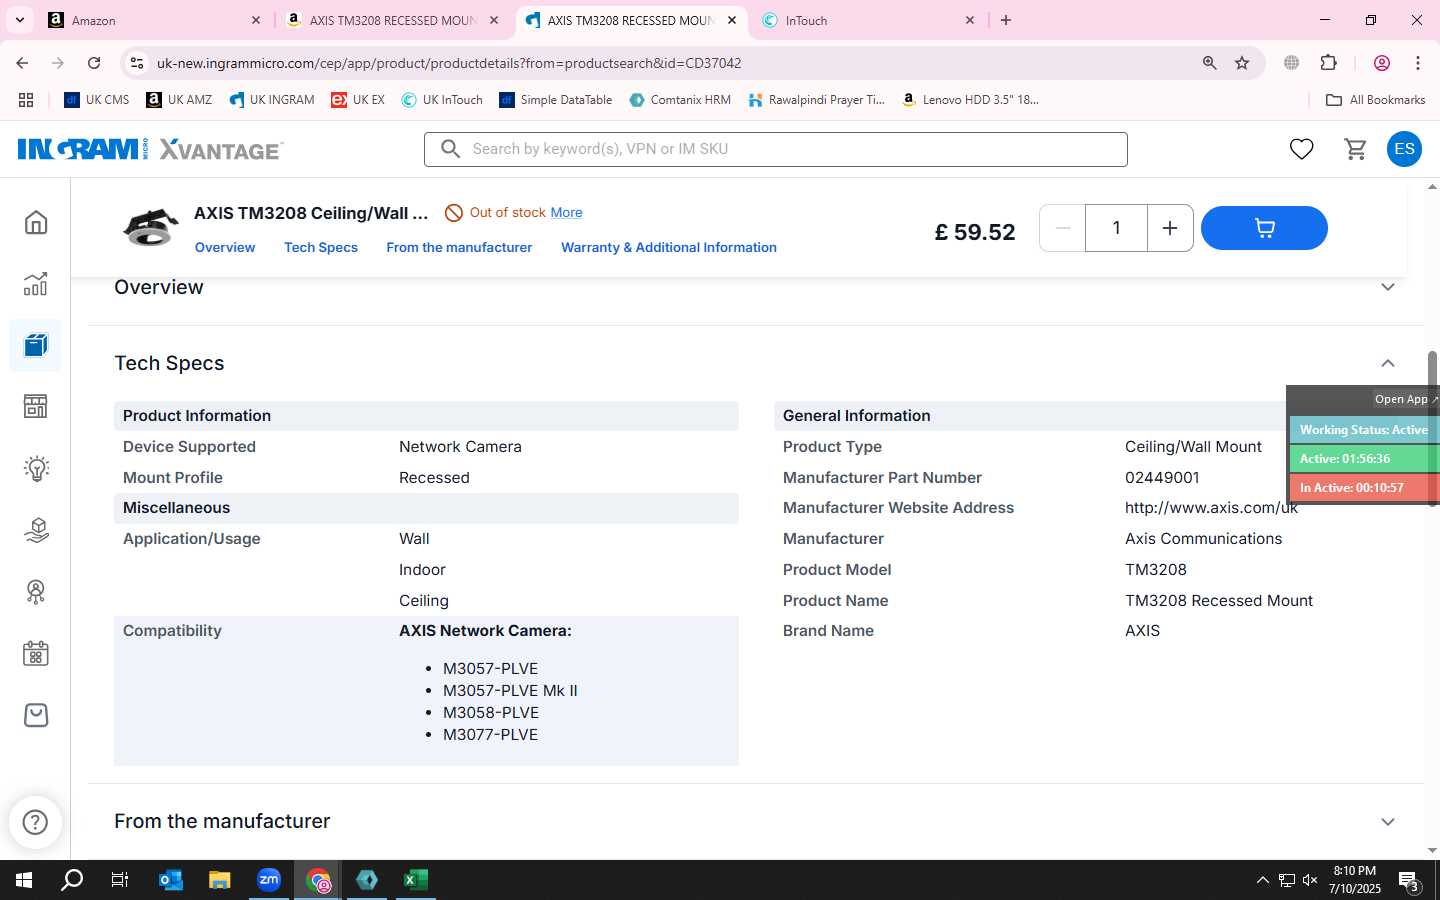Open the tab search dropdown arrow

tap(19, 20)
